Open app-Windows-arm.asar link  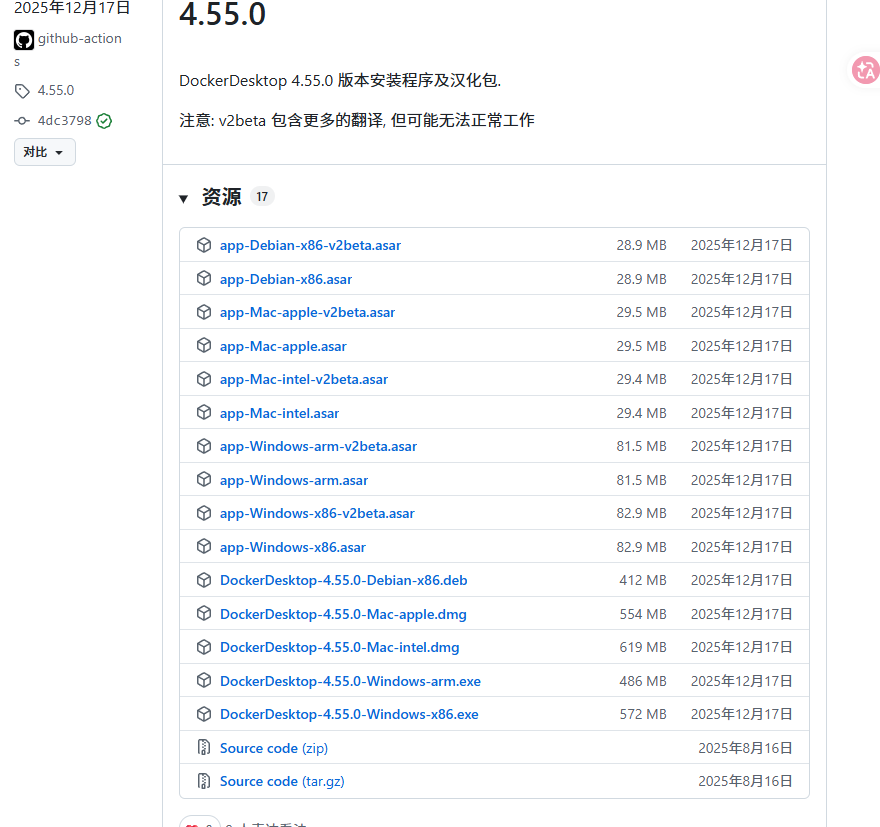(294, 480)
